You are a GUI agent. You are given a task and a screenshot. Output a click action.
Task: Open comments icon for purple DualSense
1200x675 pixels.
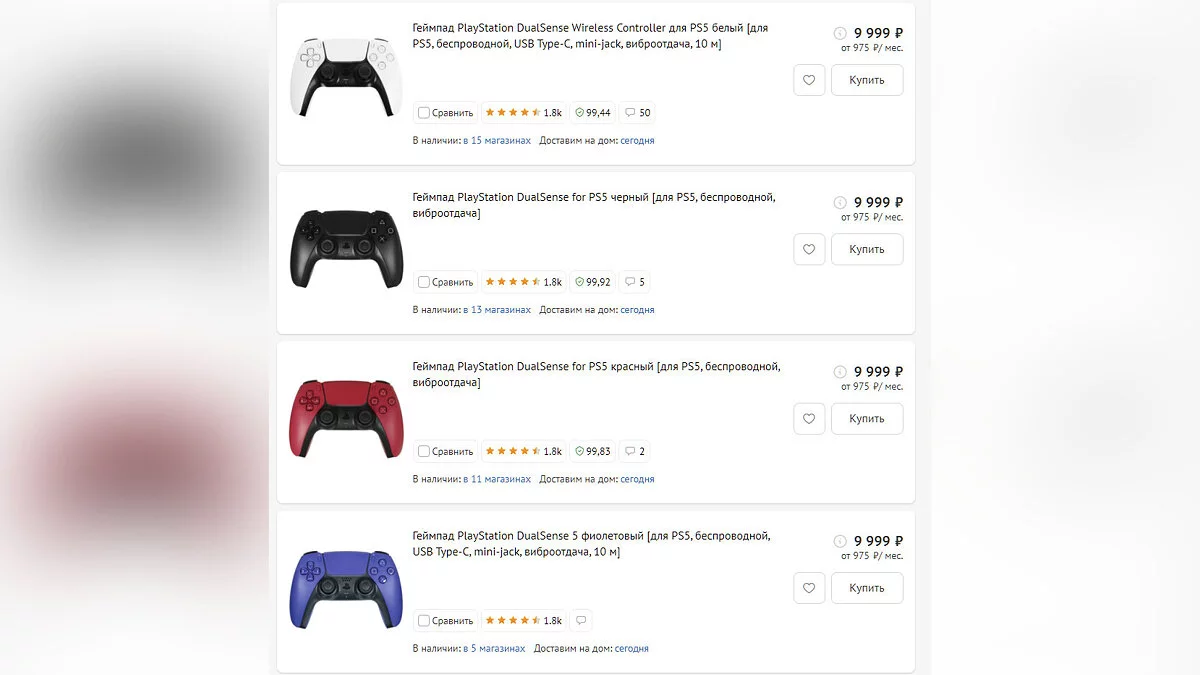click(580, 621)
